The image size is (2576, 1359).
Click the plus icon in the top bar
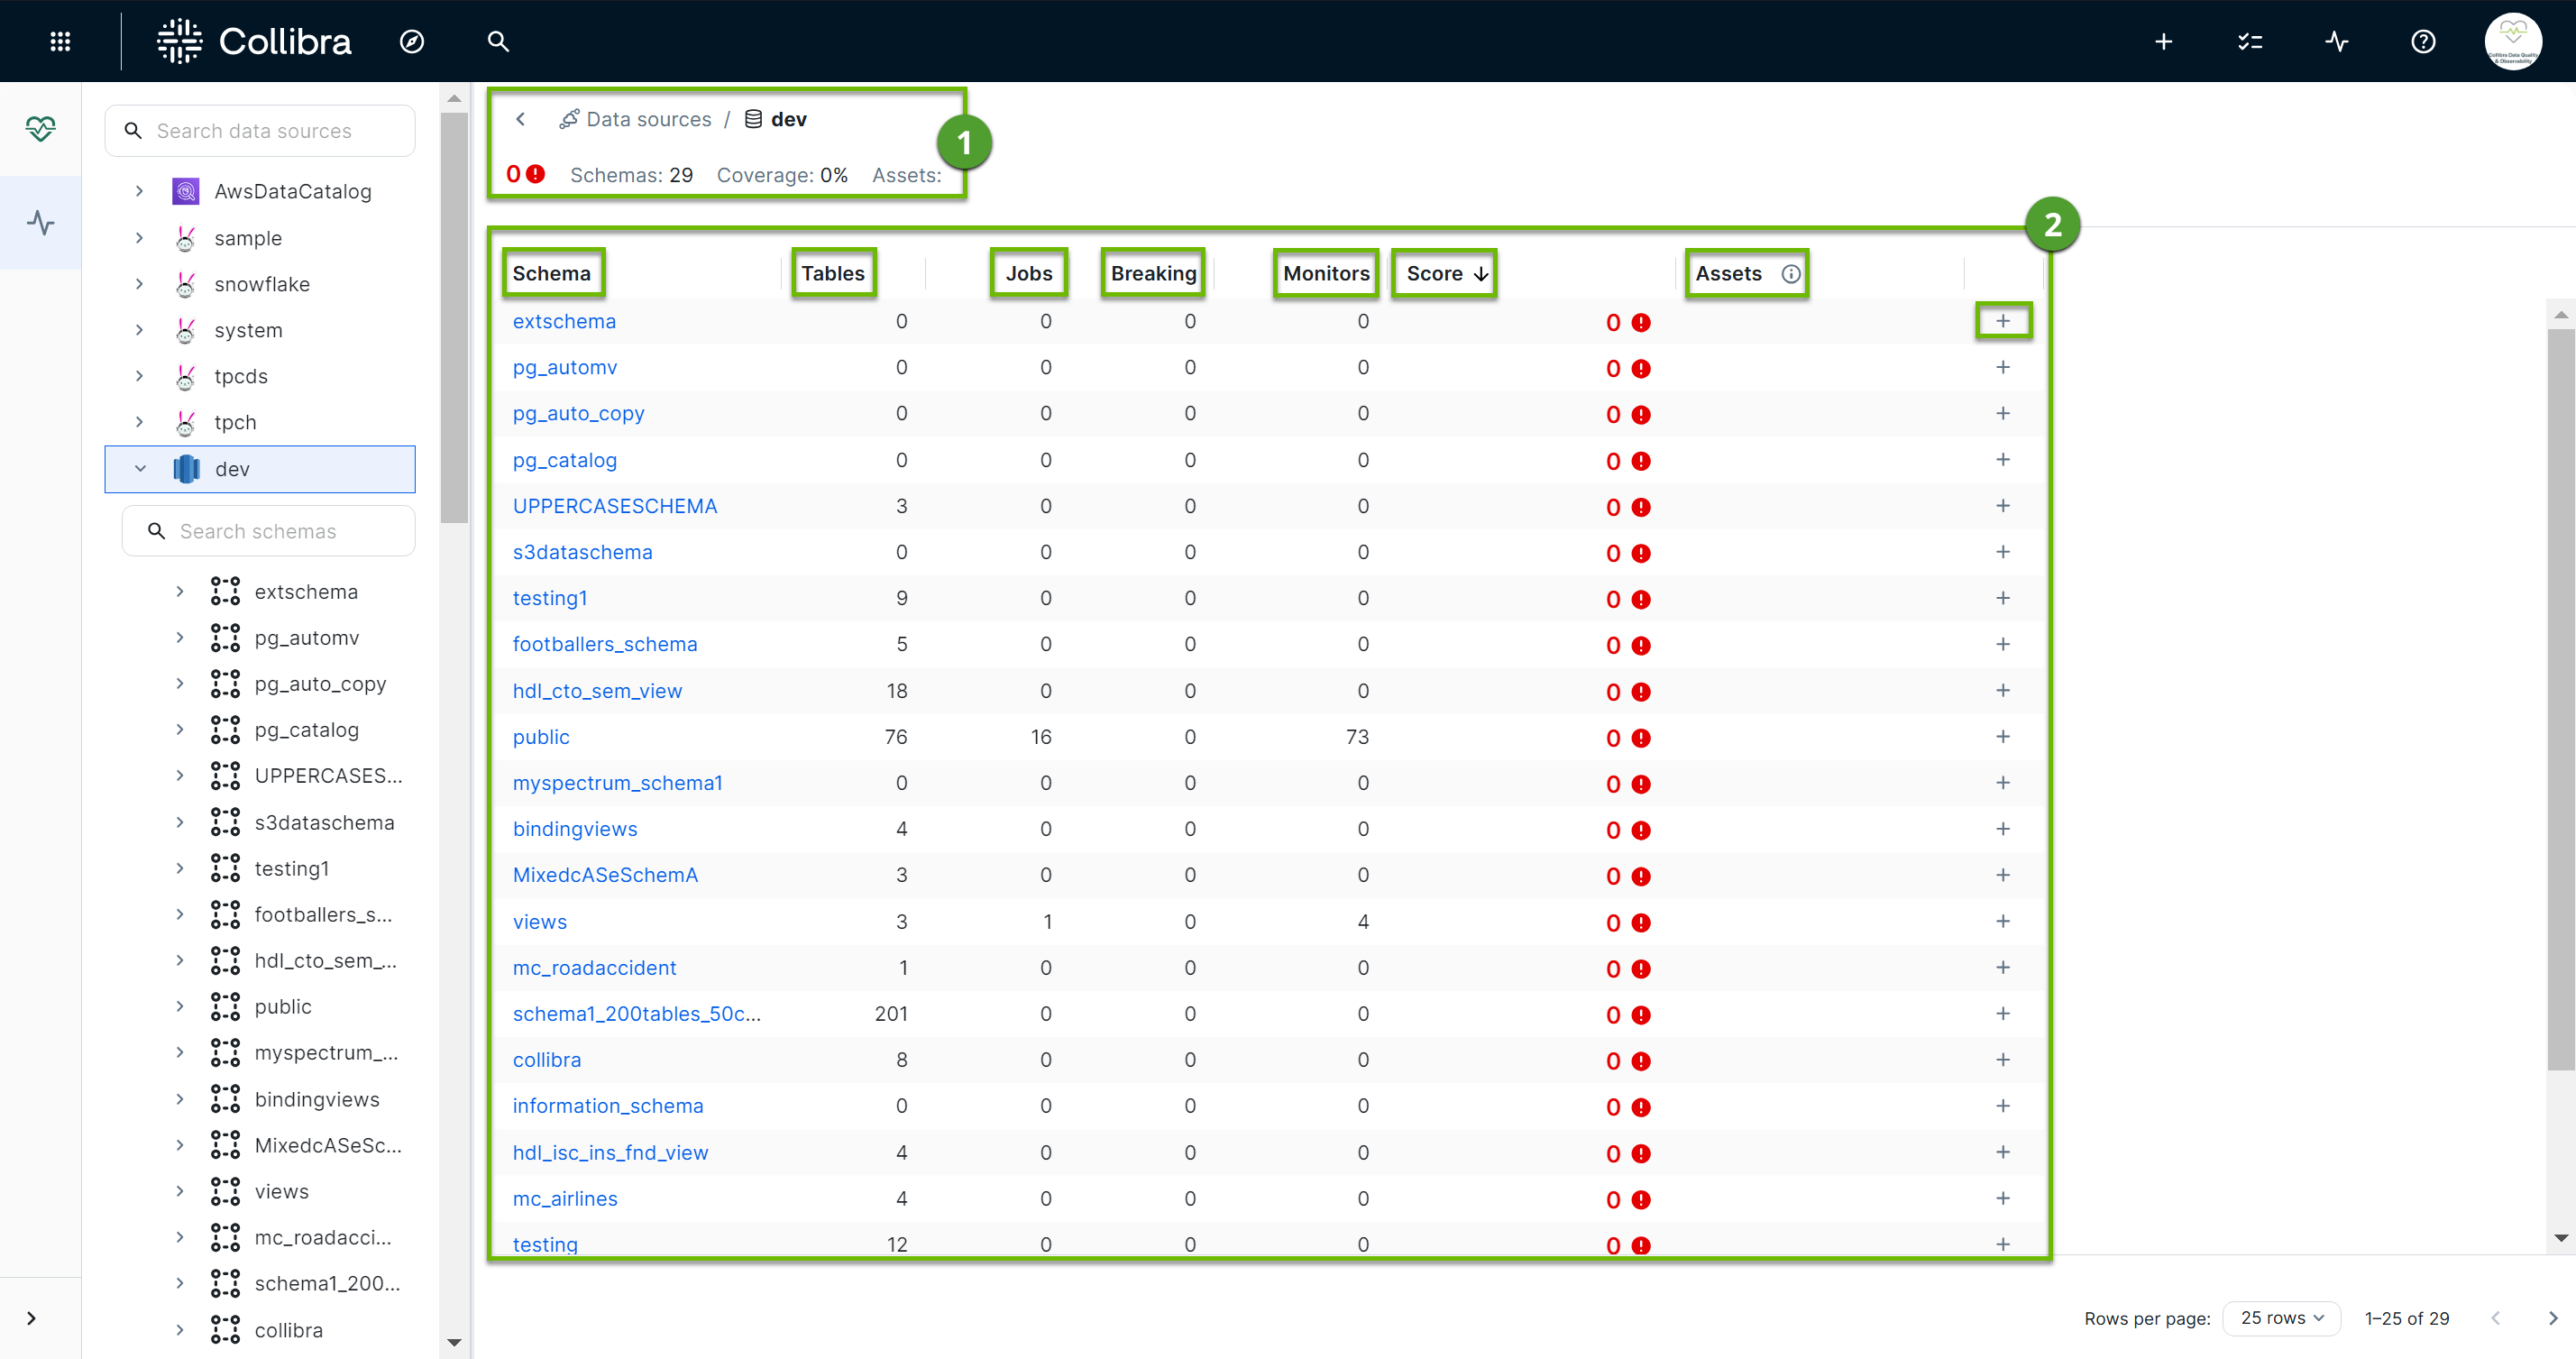point(2163,41)
